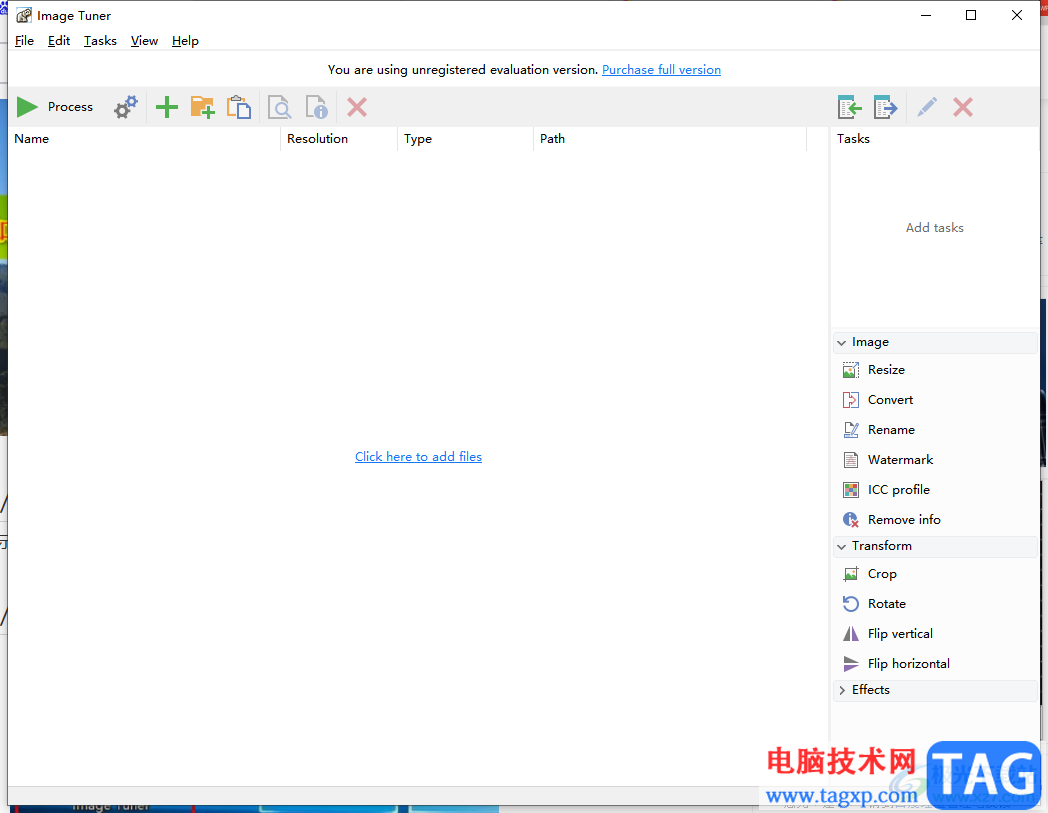The width and height of the screenshot is (1048, 813).
Task: Maximize the Image Tuner window
Action: coord(971,15)
